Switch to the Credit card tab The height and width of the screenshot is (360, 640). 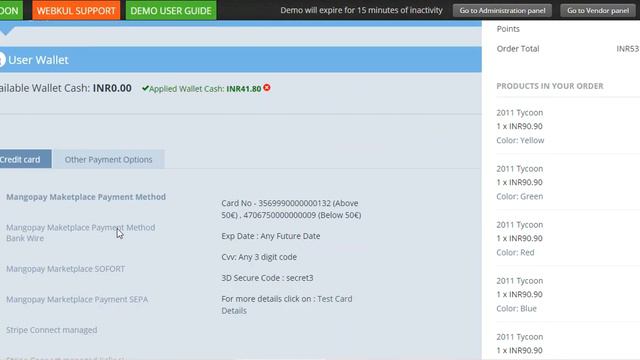[x=25, y=159]
